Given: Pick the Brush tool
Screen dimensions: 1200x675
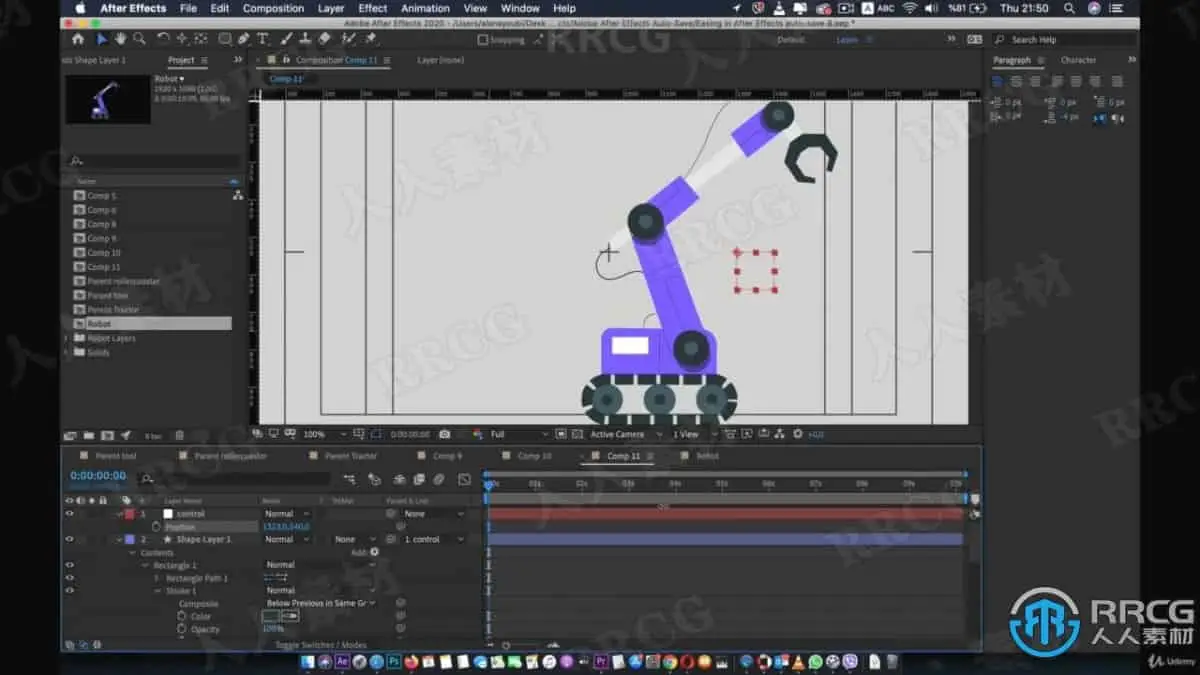Looking at the screenshot, I should point(287,39).
